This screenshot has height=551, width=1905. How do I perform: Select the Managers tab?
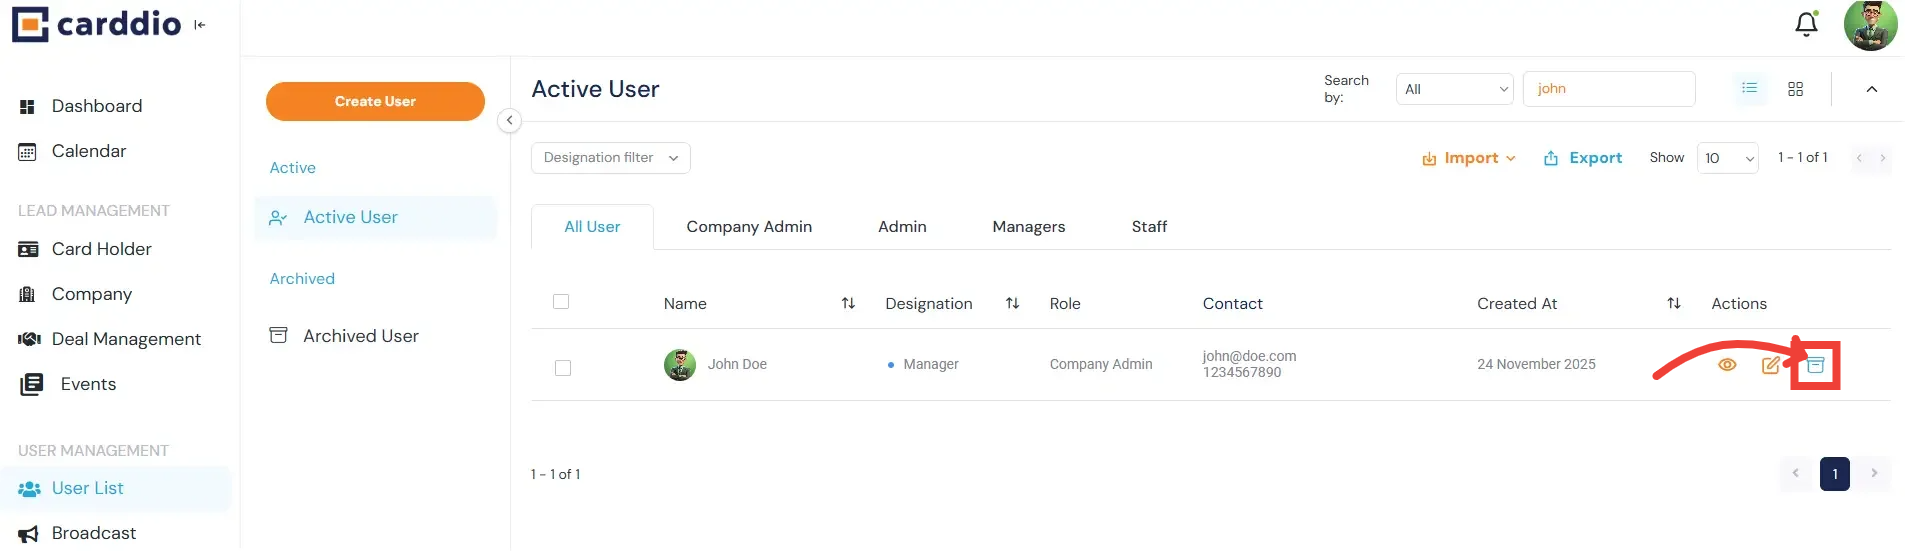click(1028, 227)
